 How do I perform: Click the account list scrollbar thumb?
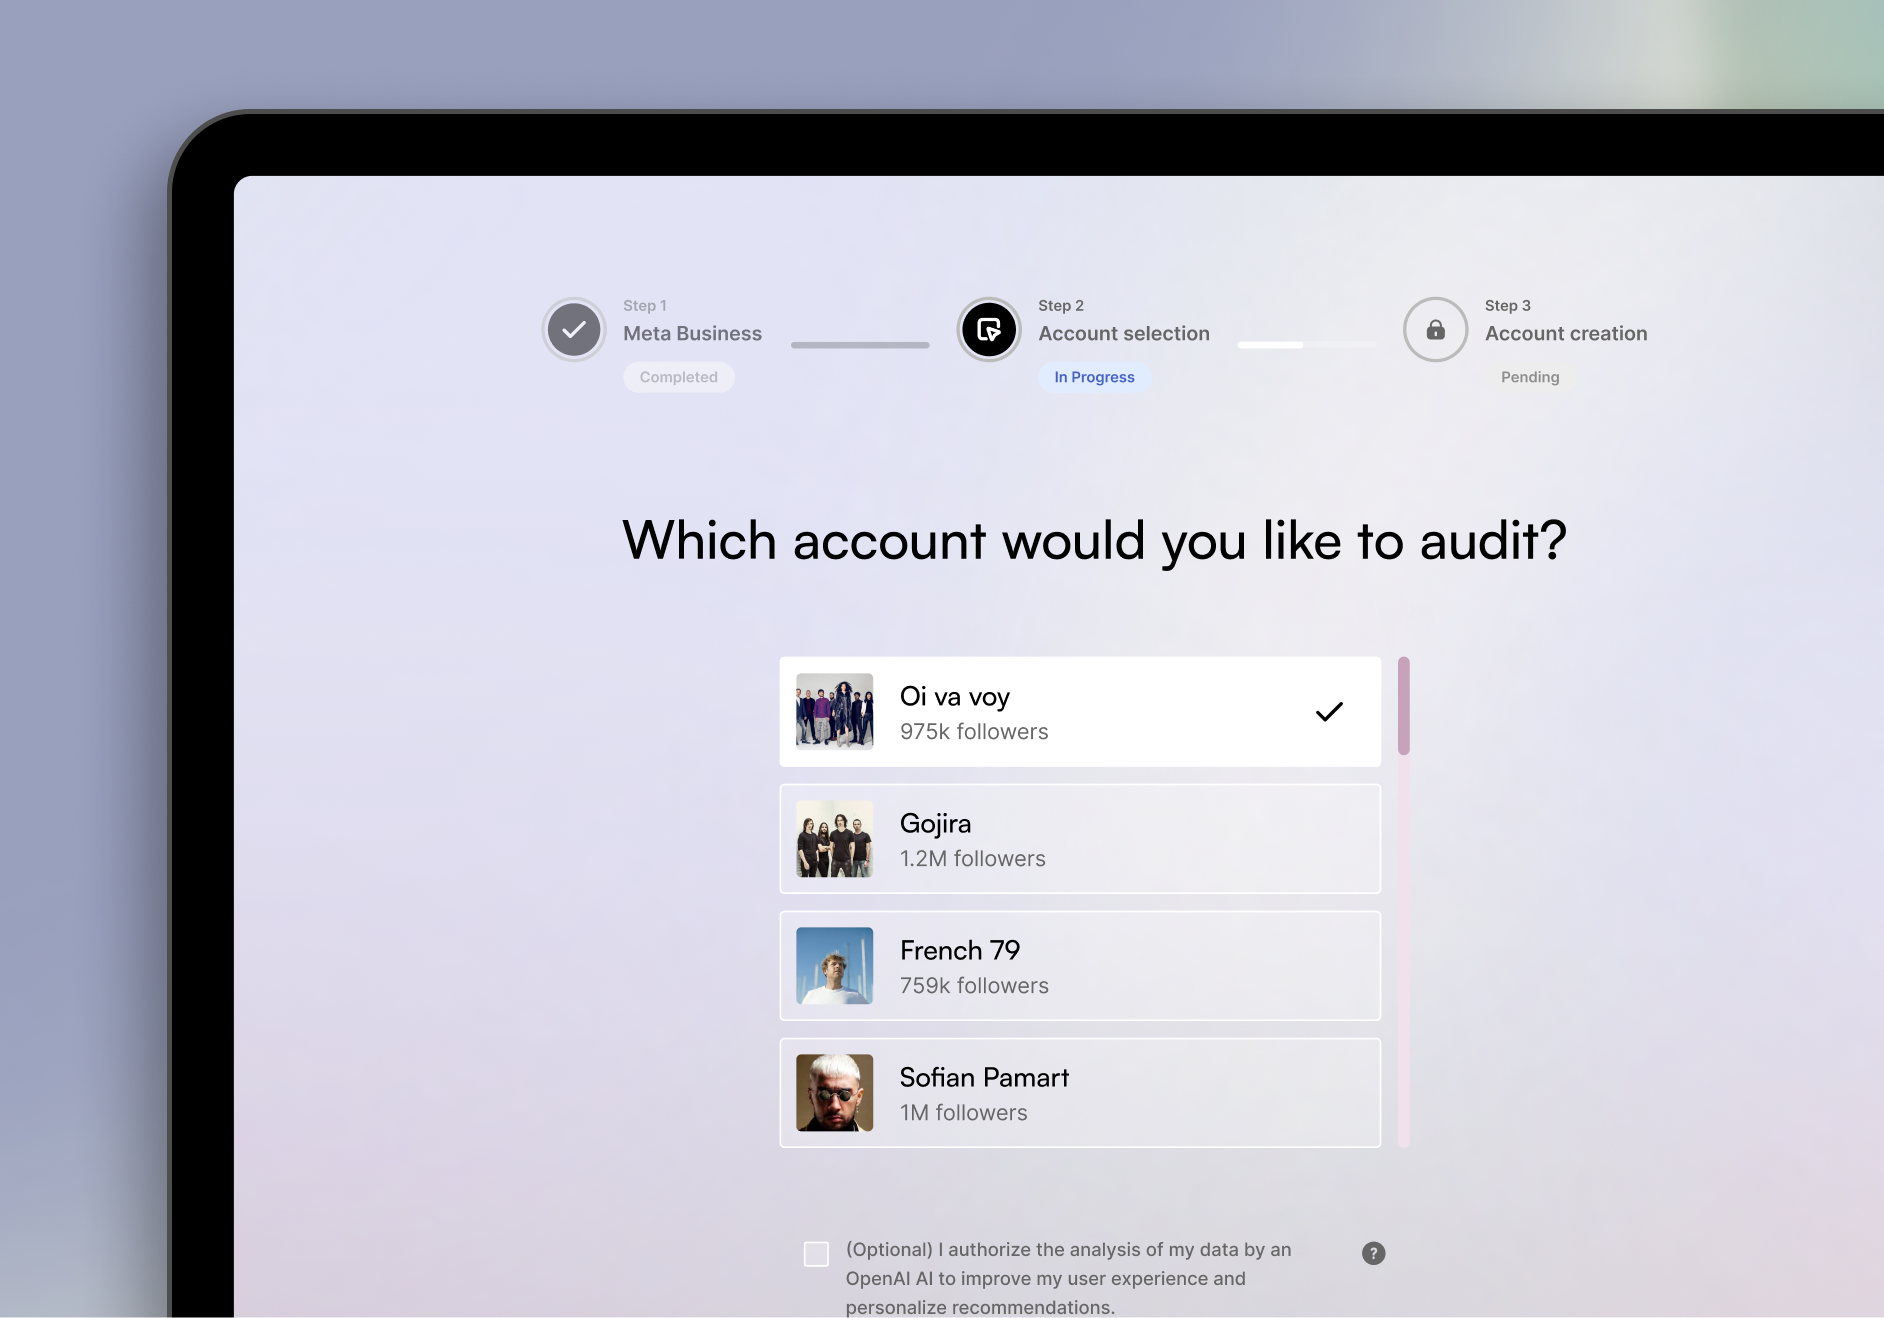[1404, 706]
